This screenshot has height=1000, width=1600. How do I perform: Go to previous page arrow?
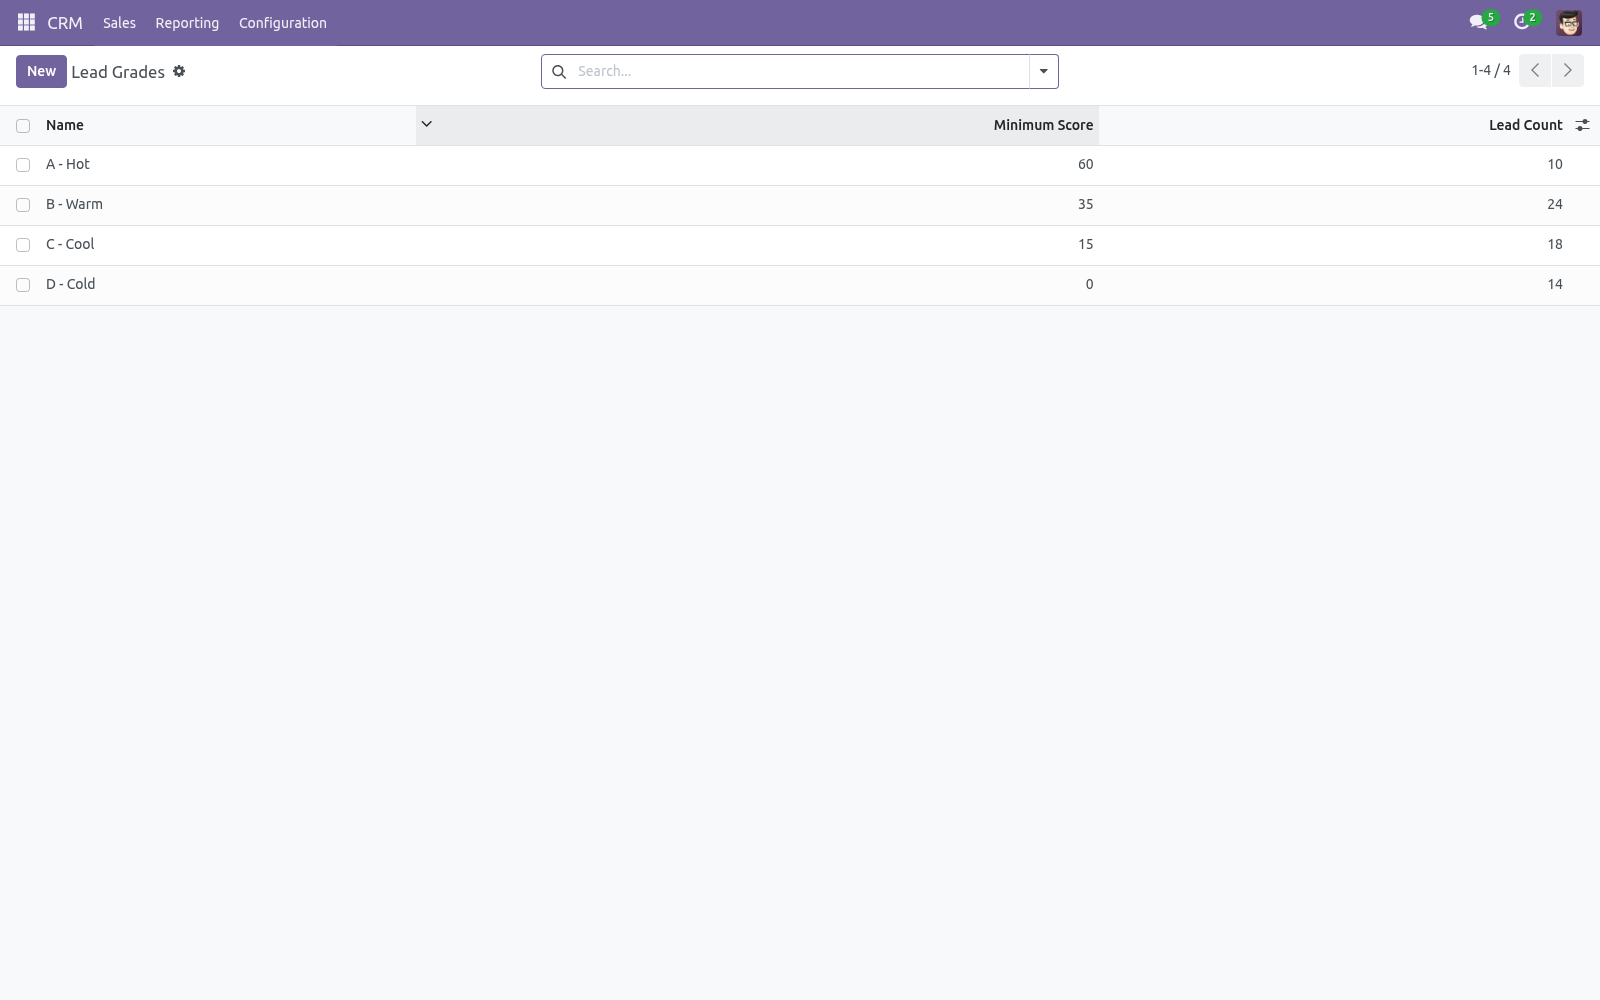point(1535,70)
